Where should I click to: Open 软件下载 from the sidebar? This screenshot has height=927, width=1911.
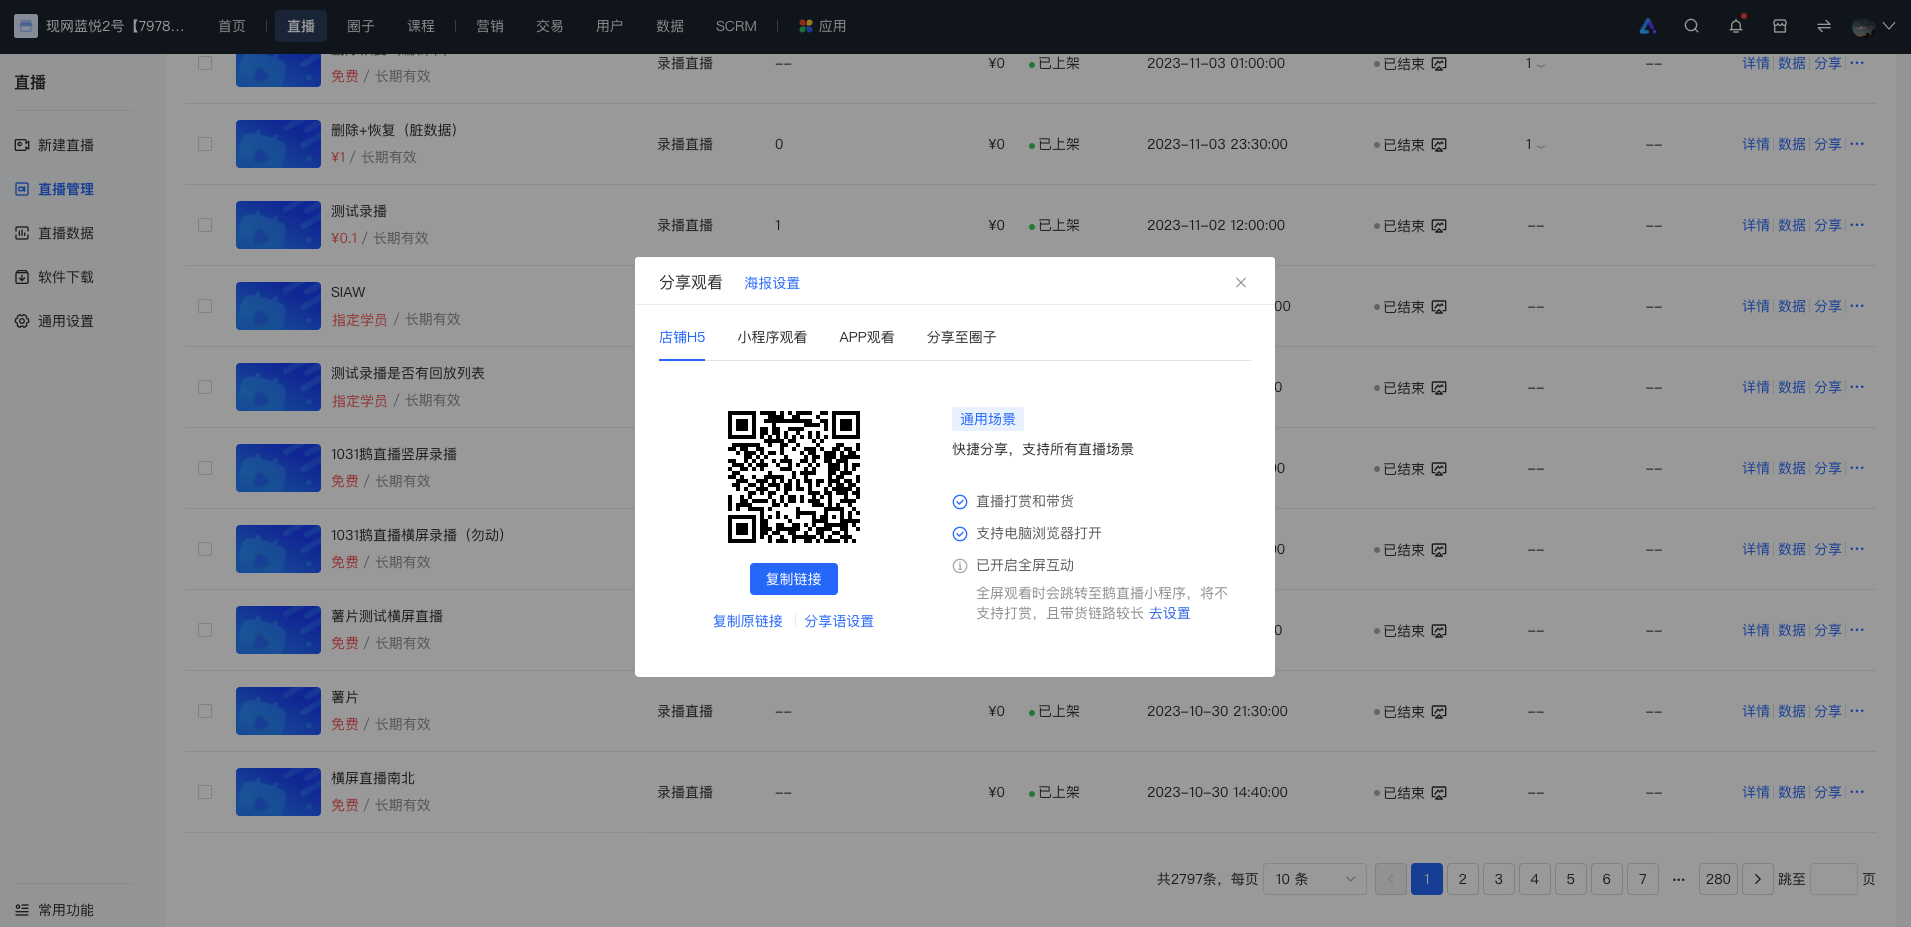(x=66, y=277)
